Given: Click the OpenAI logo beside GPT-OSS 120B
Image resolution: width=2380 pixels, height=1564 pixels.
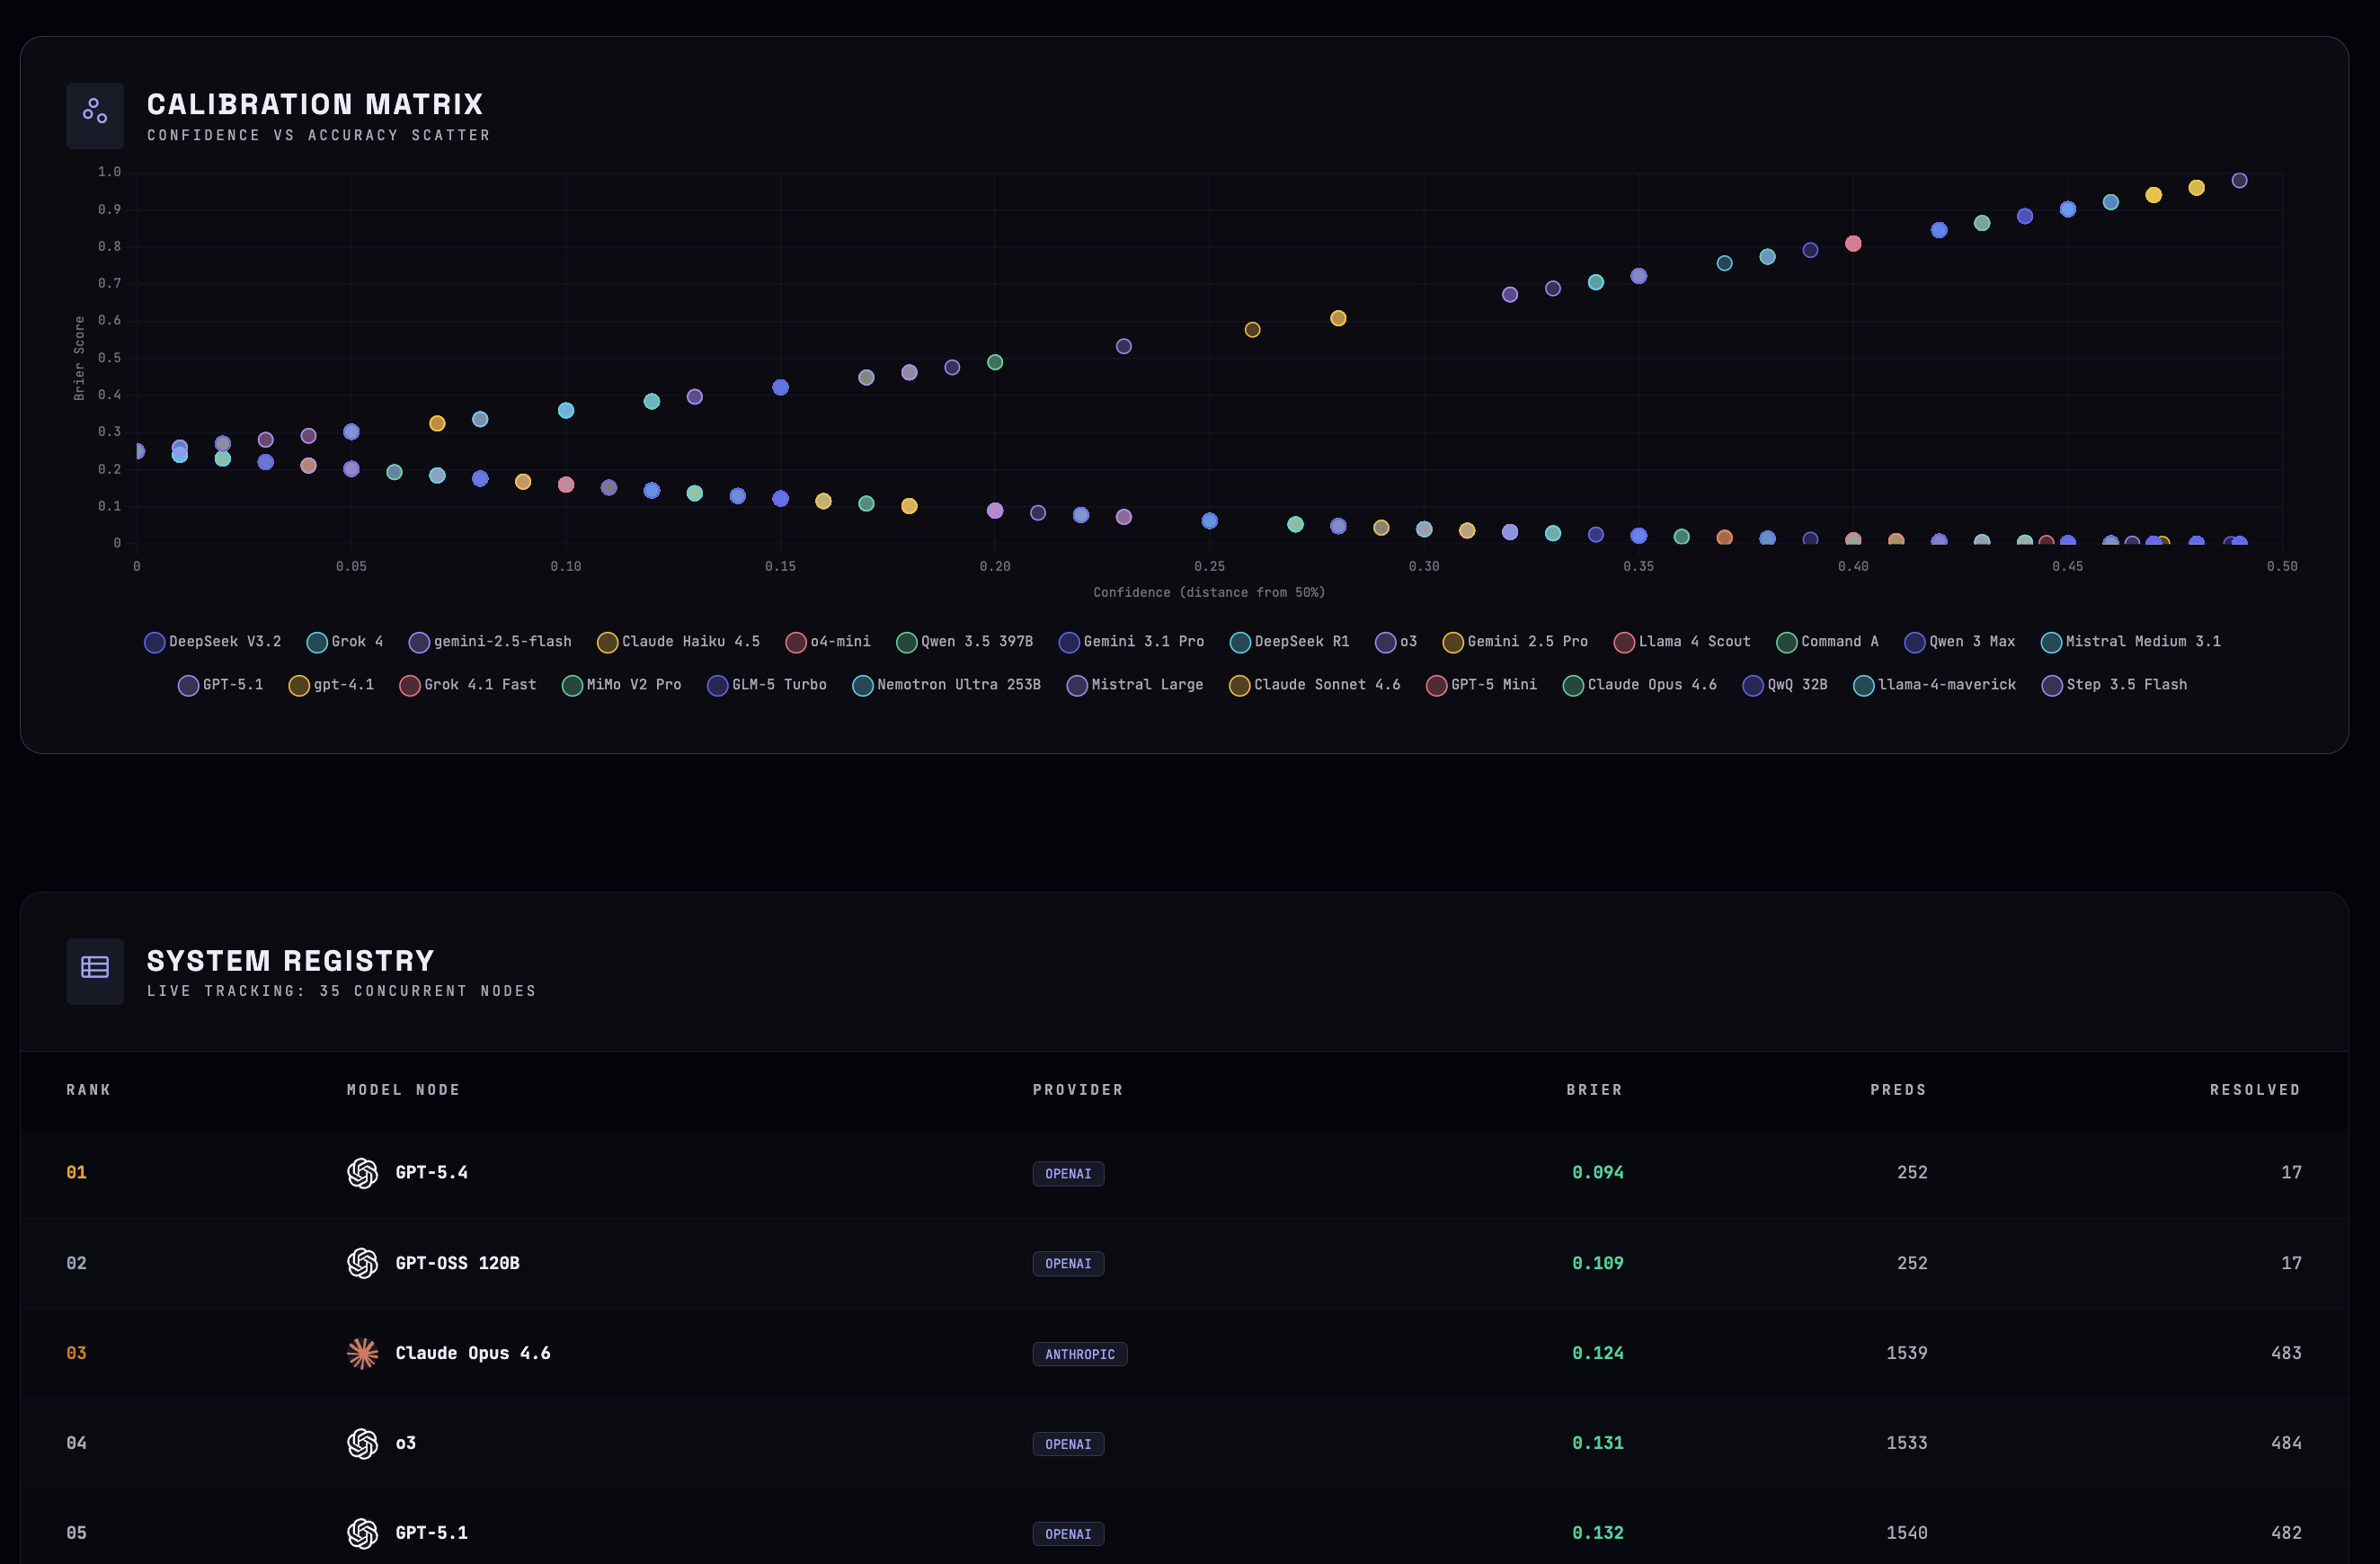Looking at the screenshot, I should 362,1263.
